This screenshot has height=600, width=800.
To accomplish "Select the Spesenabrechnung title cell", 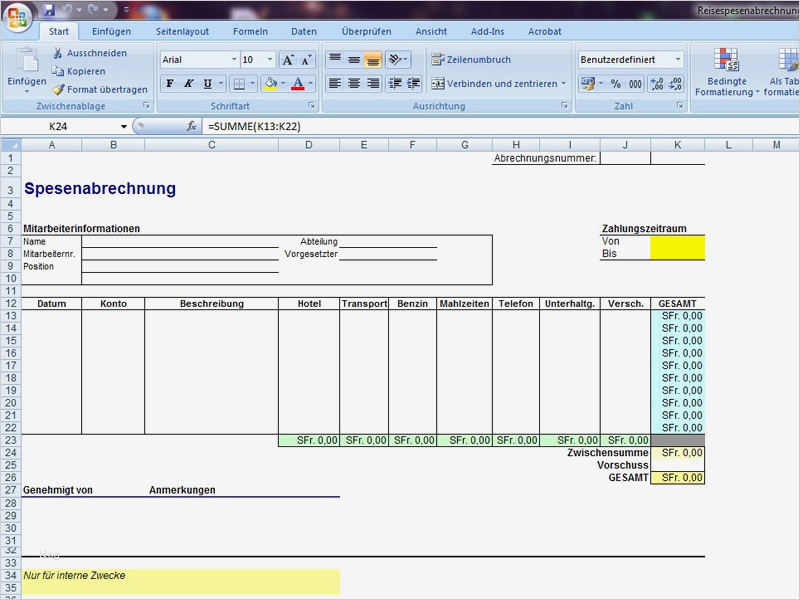I will point(100,189).
